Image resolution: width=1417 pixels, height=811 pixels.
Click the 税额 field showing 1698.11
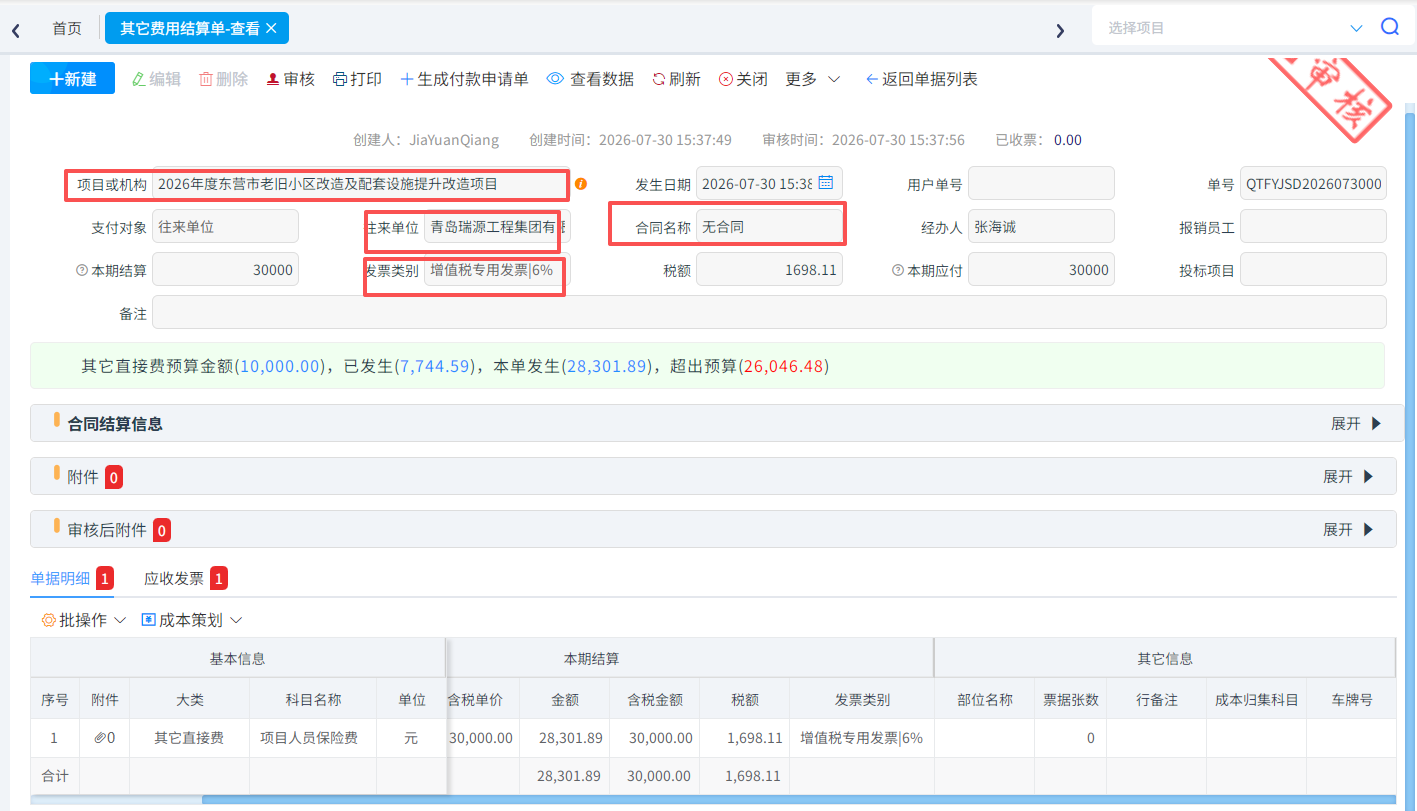[769, 269]
